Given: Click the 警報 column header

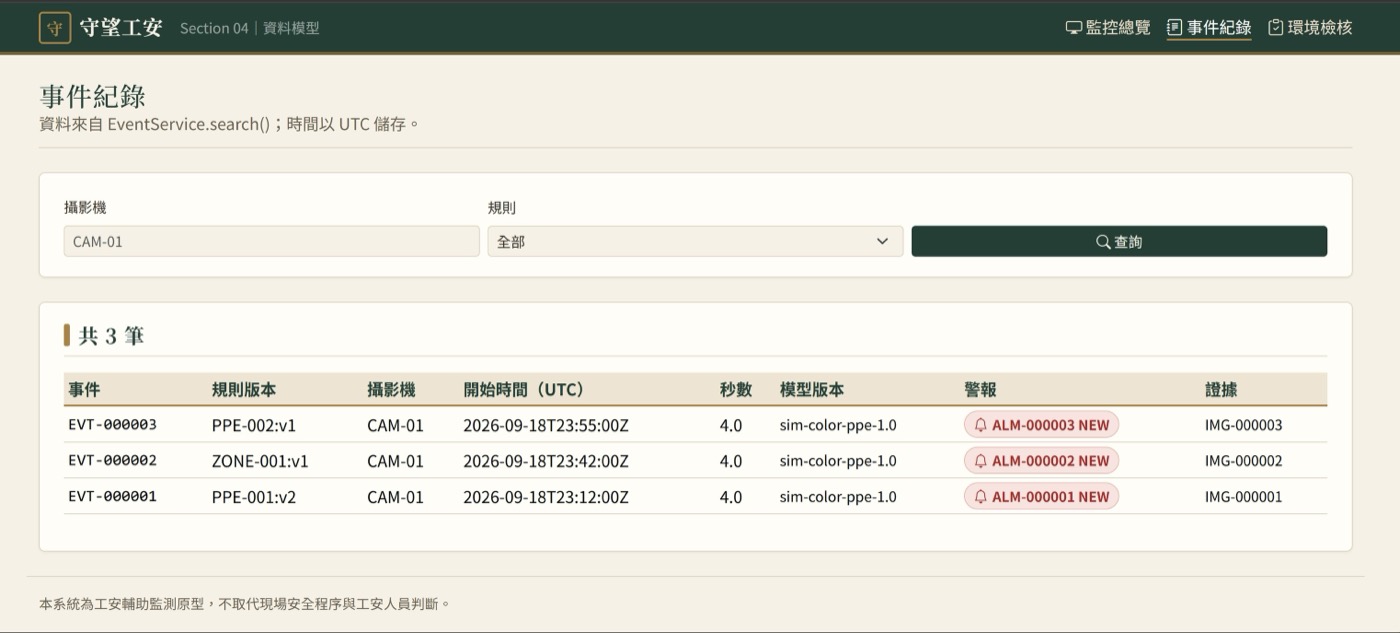Looking at the screenshot, I should pyautogui.click(x=980, y=390).
